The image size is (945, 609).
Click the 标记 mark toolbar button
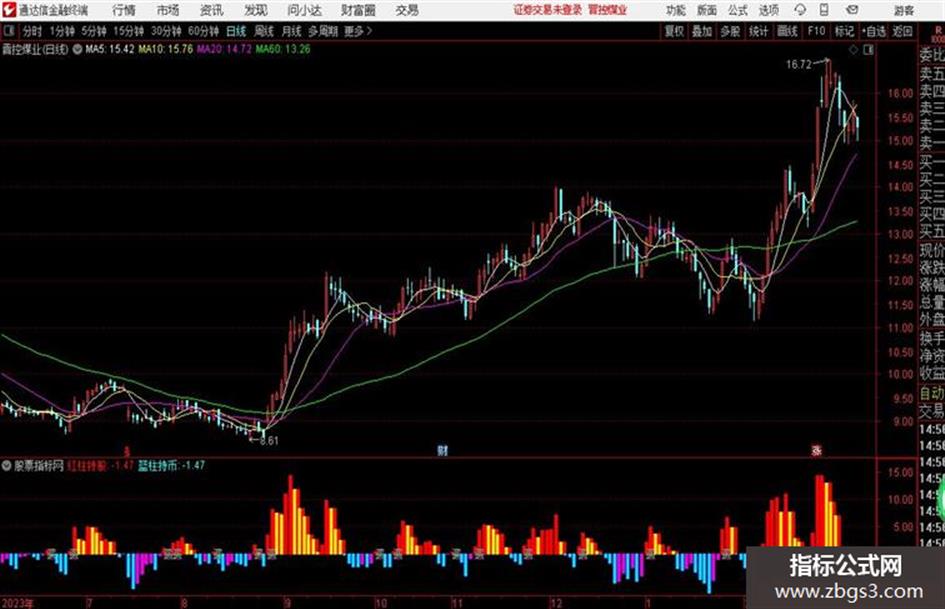click(844, 31)
